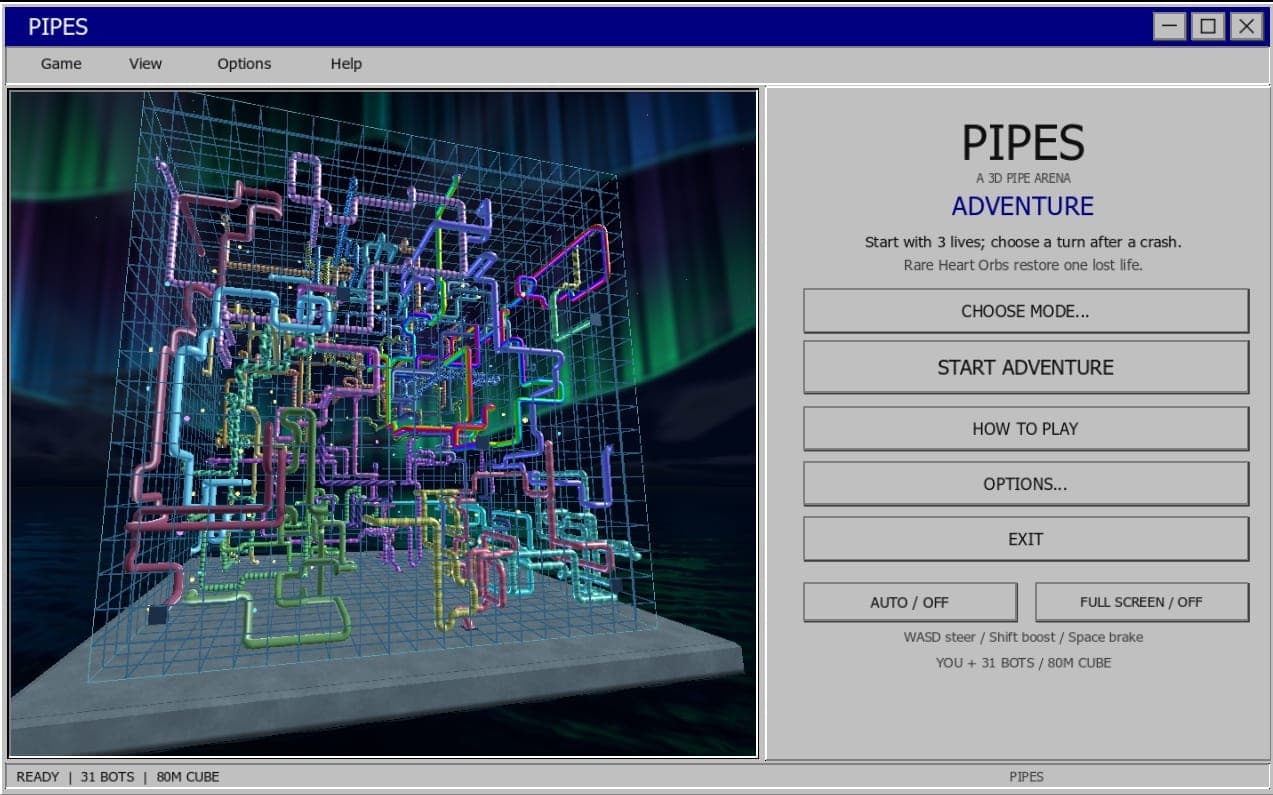Viewport: 1273px width, 795px height.
Task: Click READY status bar entry
Action: point(38,777)
